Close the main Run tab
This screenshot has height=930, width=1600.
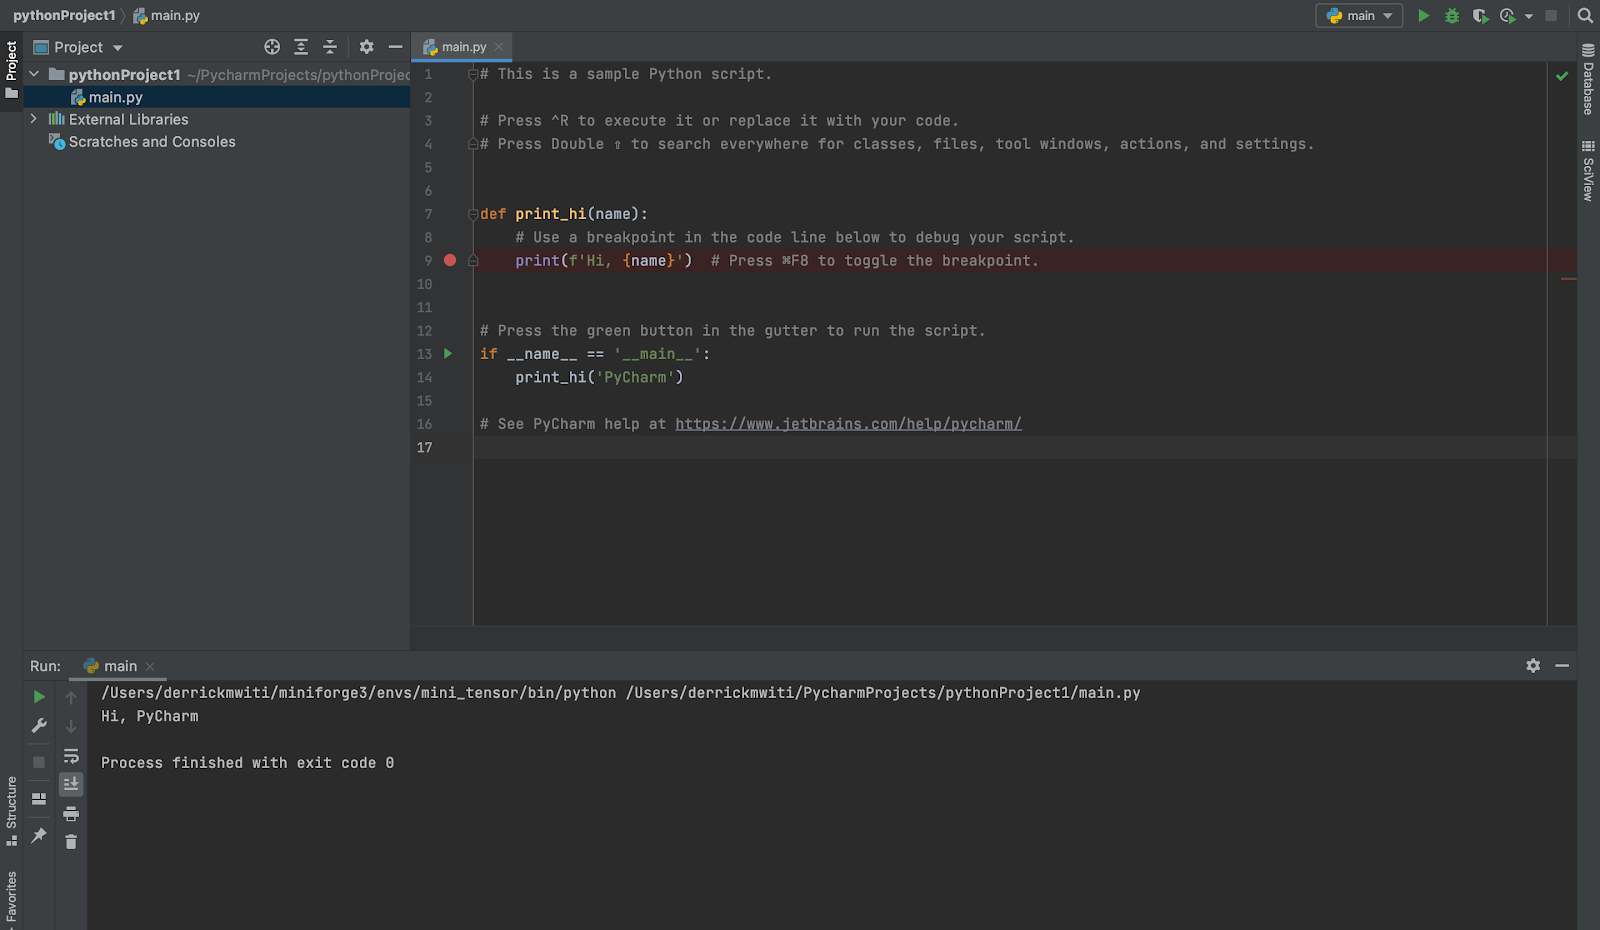[150, 666]
